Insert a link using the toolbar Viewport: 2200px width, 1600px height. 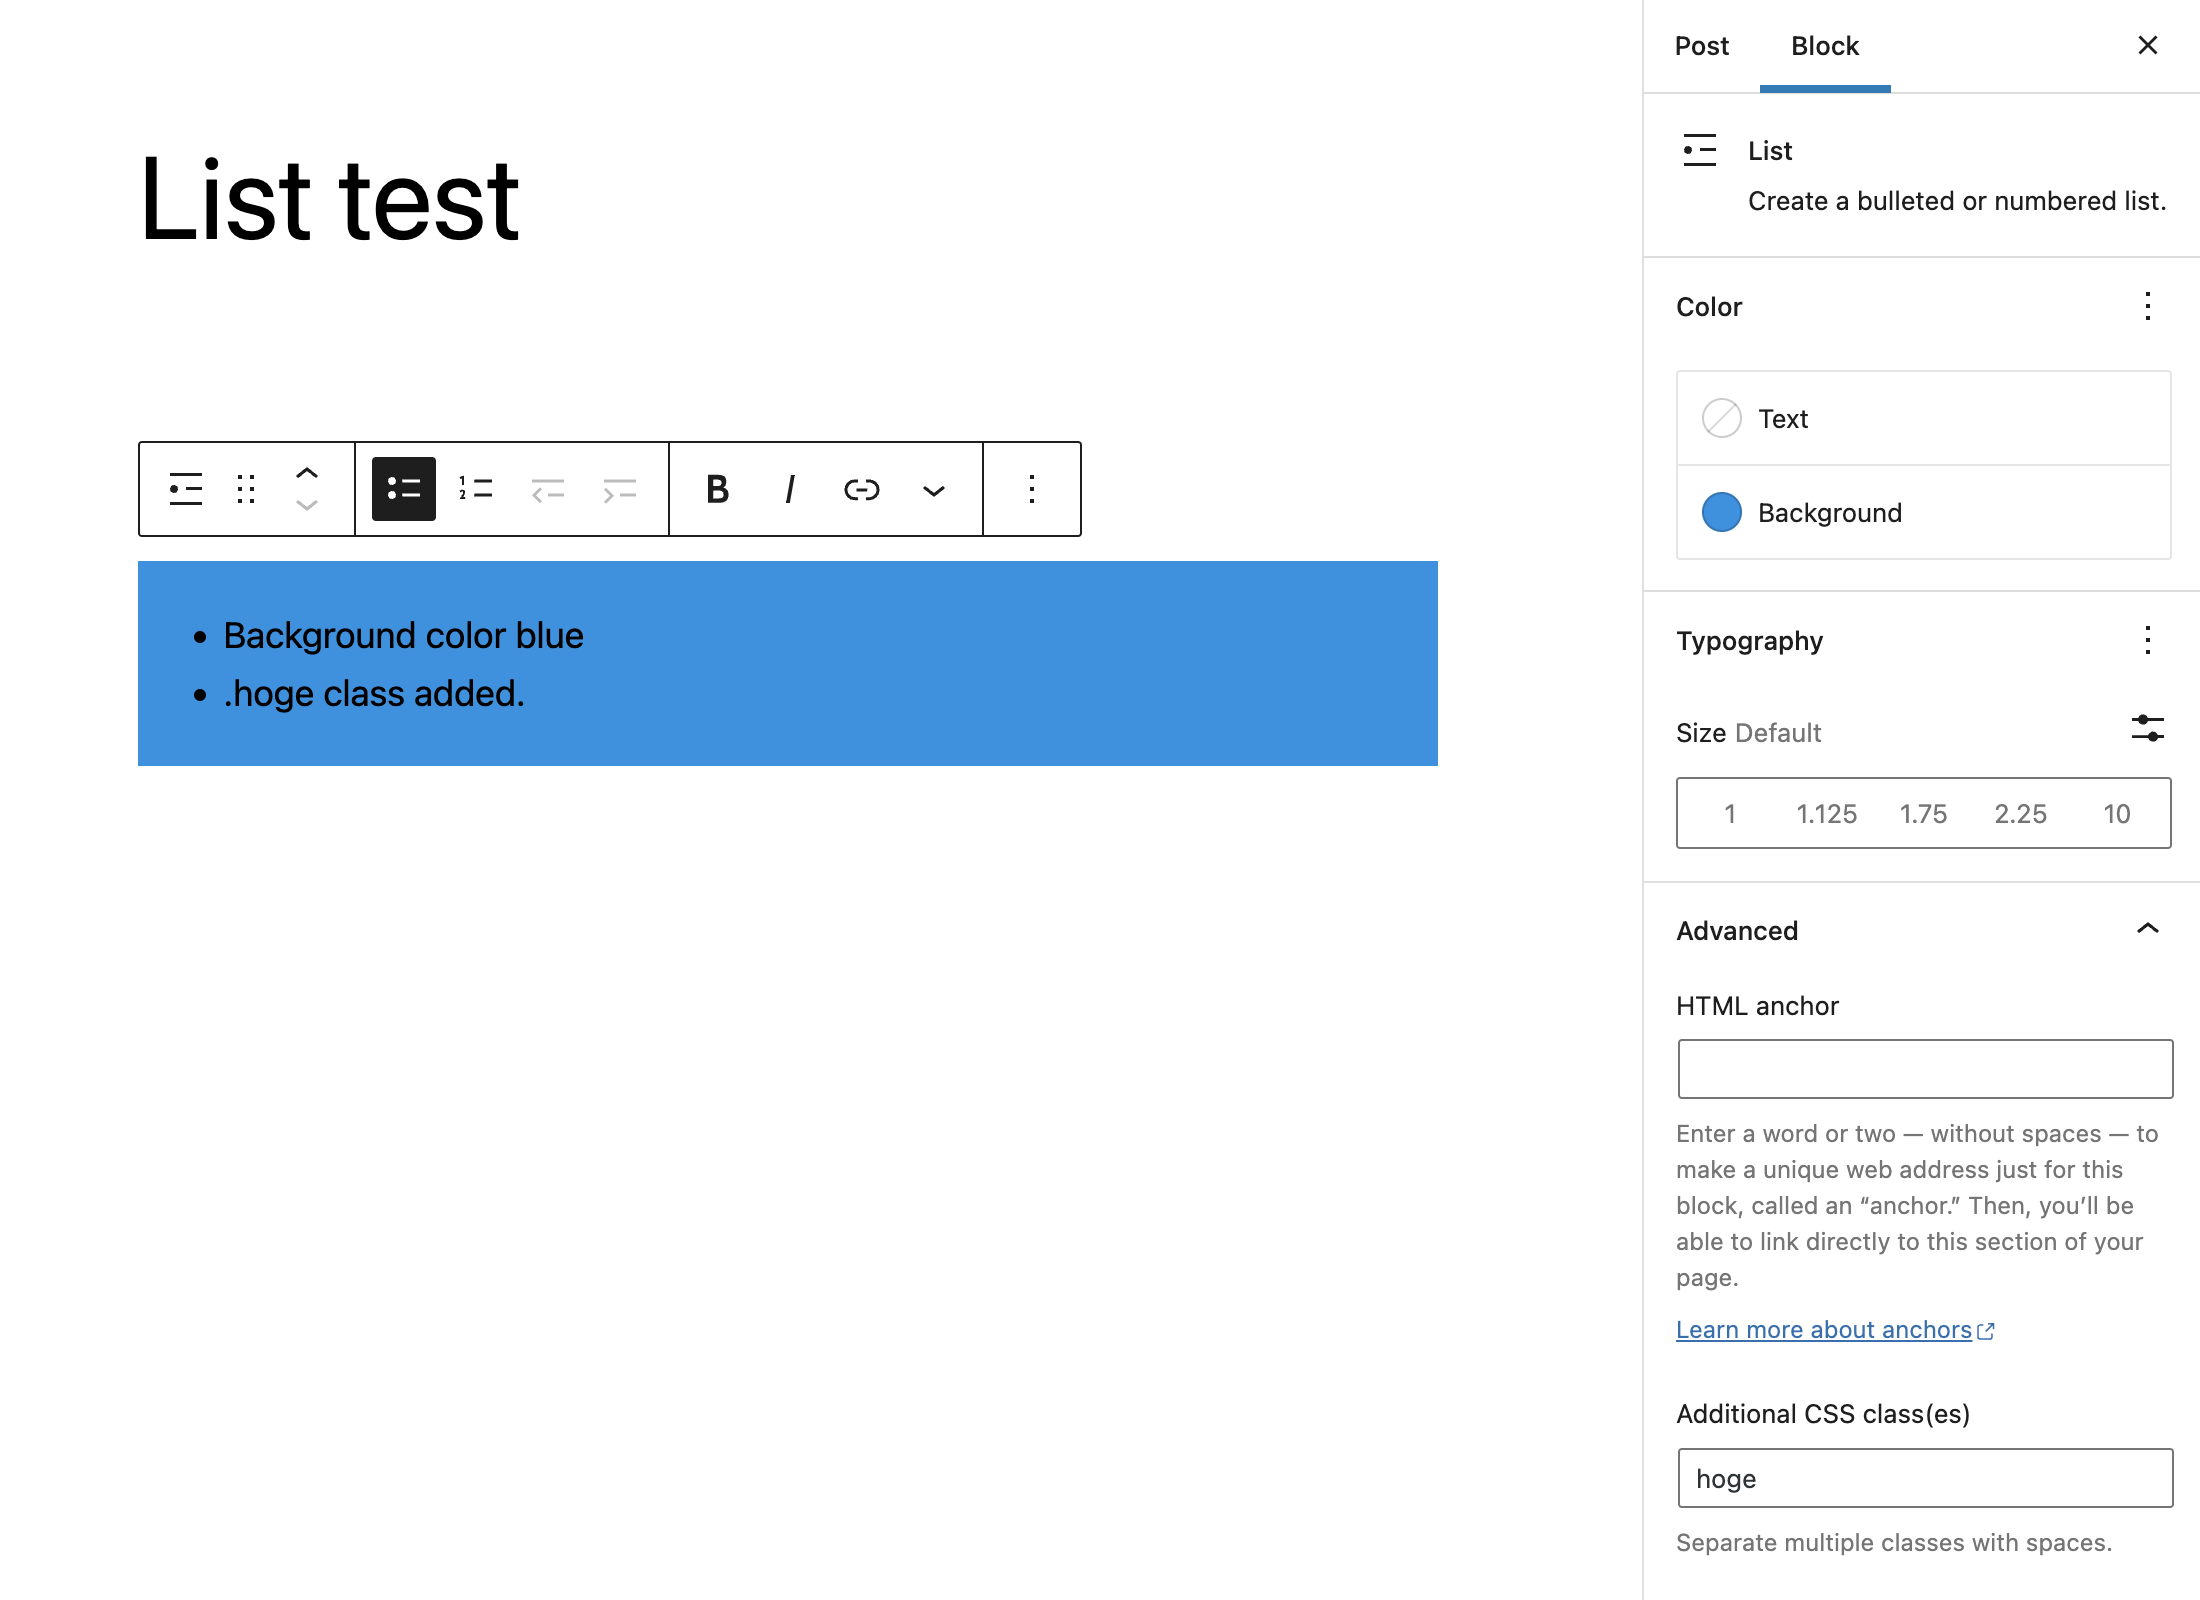861,489
